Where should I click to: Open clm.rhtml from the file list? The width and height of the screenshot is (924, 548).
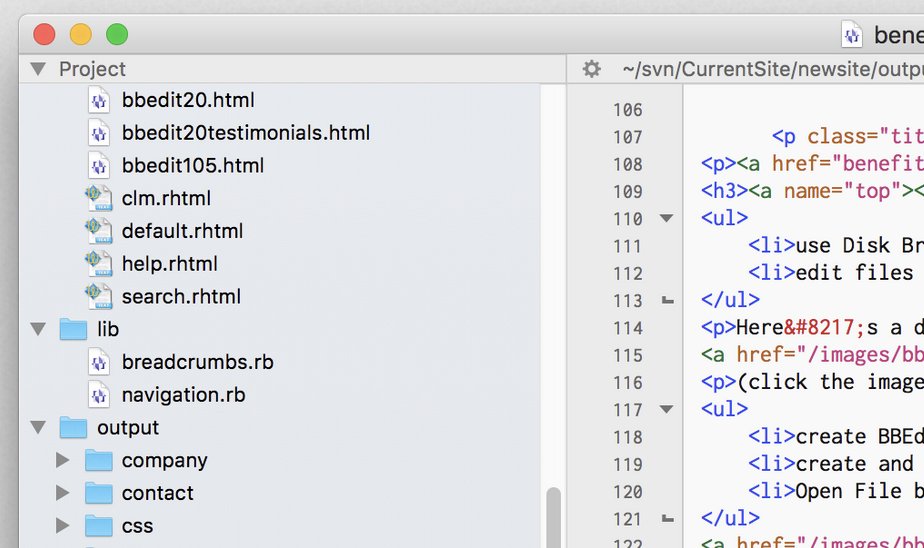pos(166,198)
